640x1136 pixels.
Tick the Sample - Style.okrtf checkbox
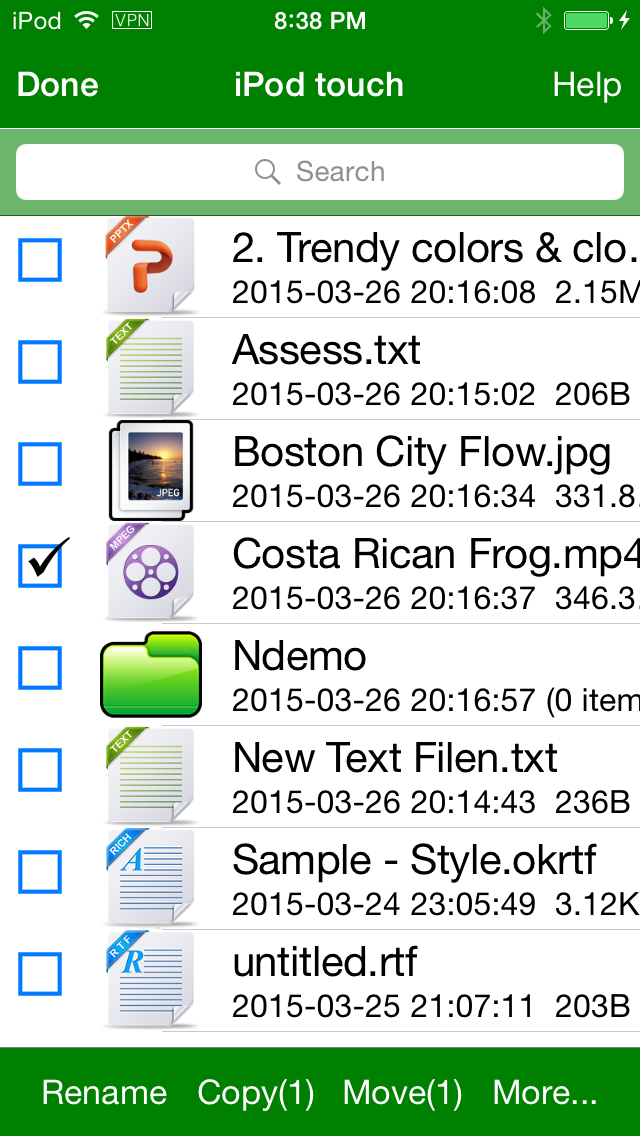click(x=40, y=872)
